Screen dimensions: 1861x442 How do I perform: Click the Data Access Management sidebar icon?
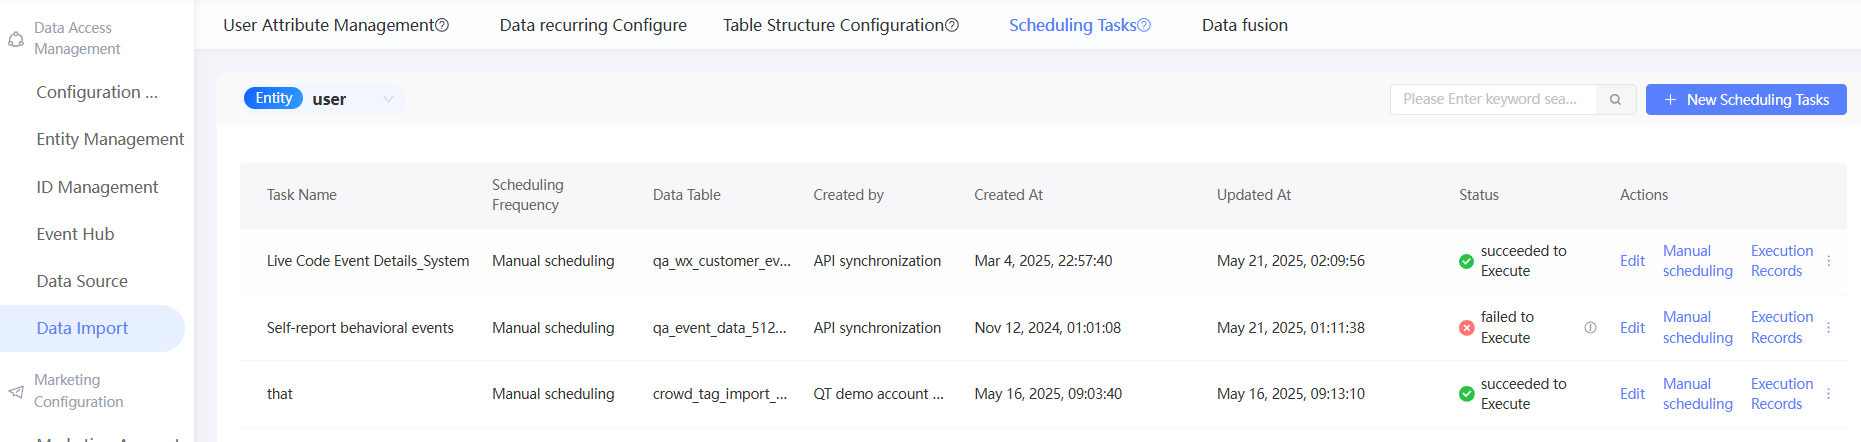16,39
